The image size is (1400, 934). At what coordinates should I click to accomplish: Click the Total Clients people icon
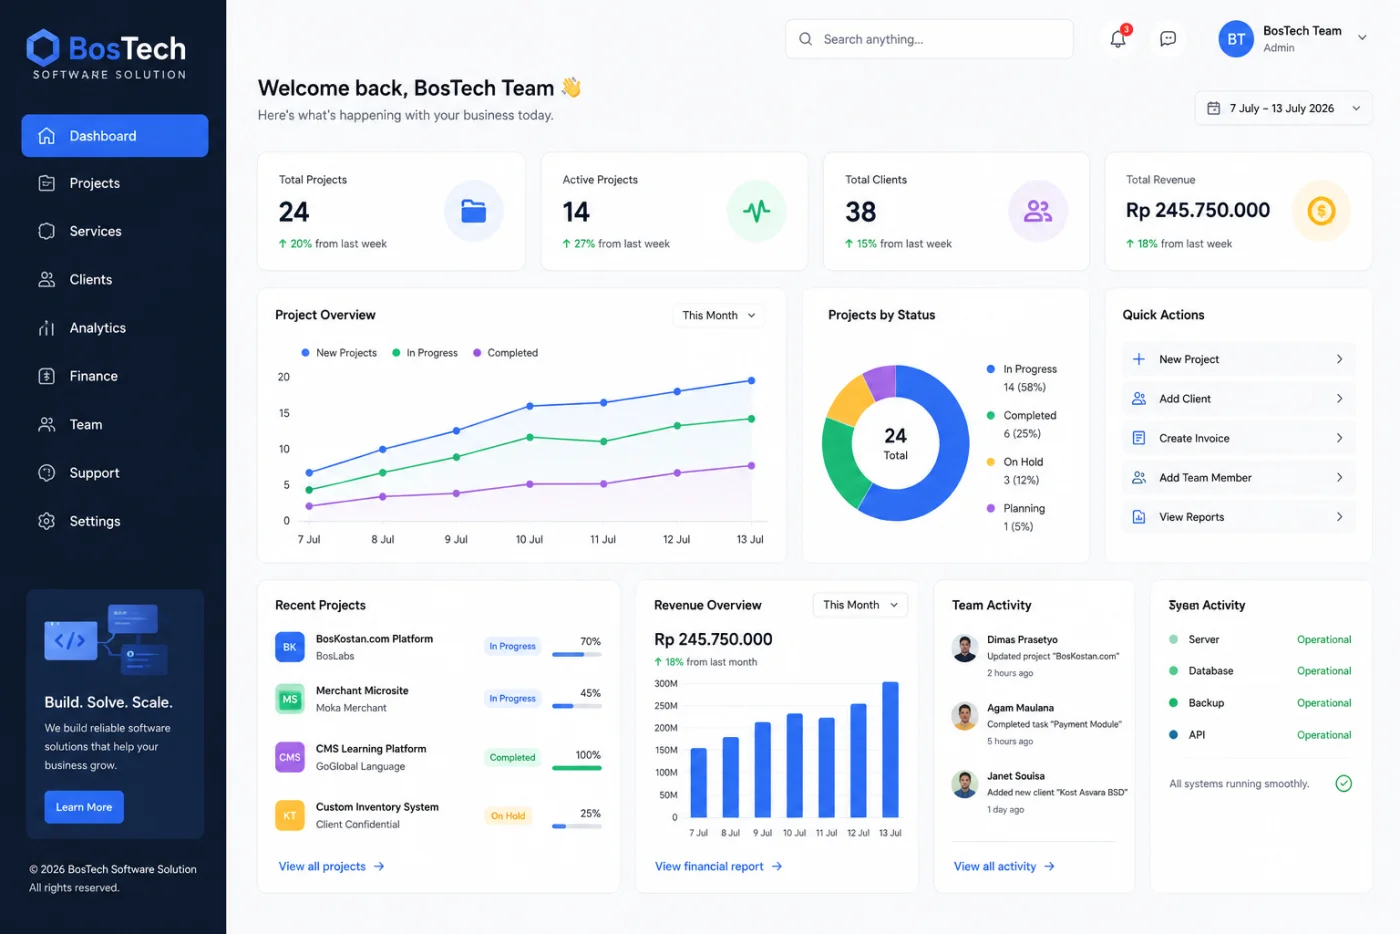(x=1038, y=211)
